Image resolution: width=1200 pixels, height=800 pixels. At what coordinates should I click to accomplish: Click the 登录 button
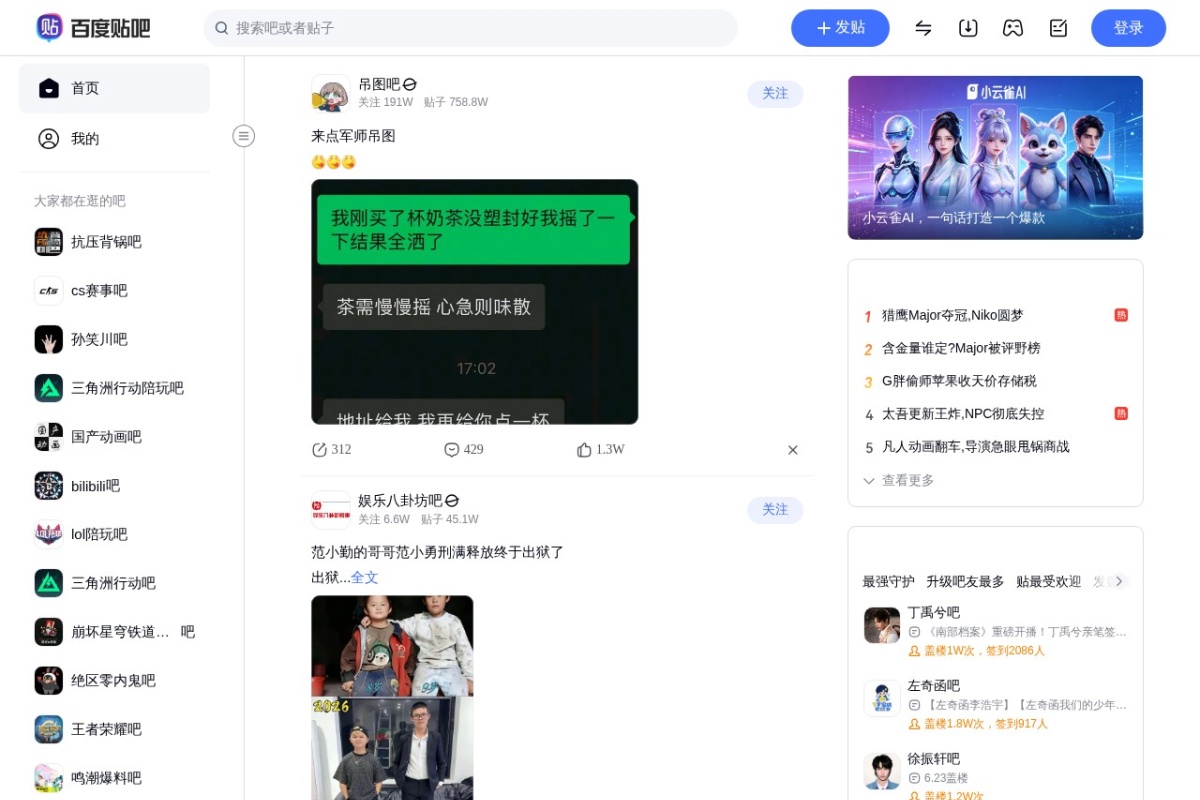tap(1128, 28)
